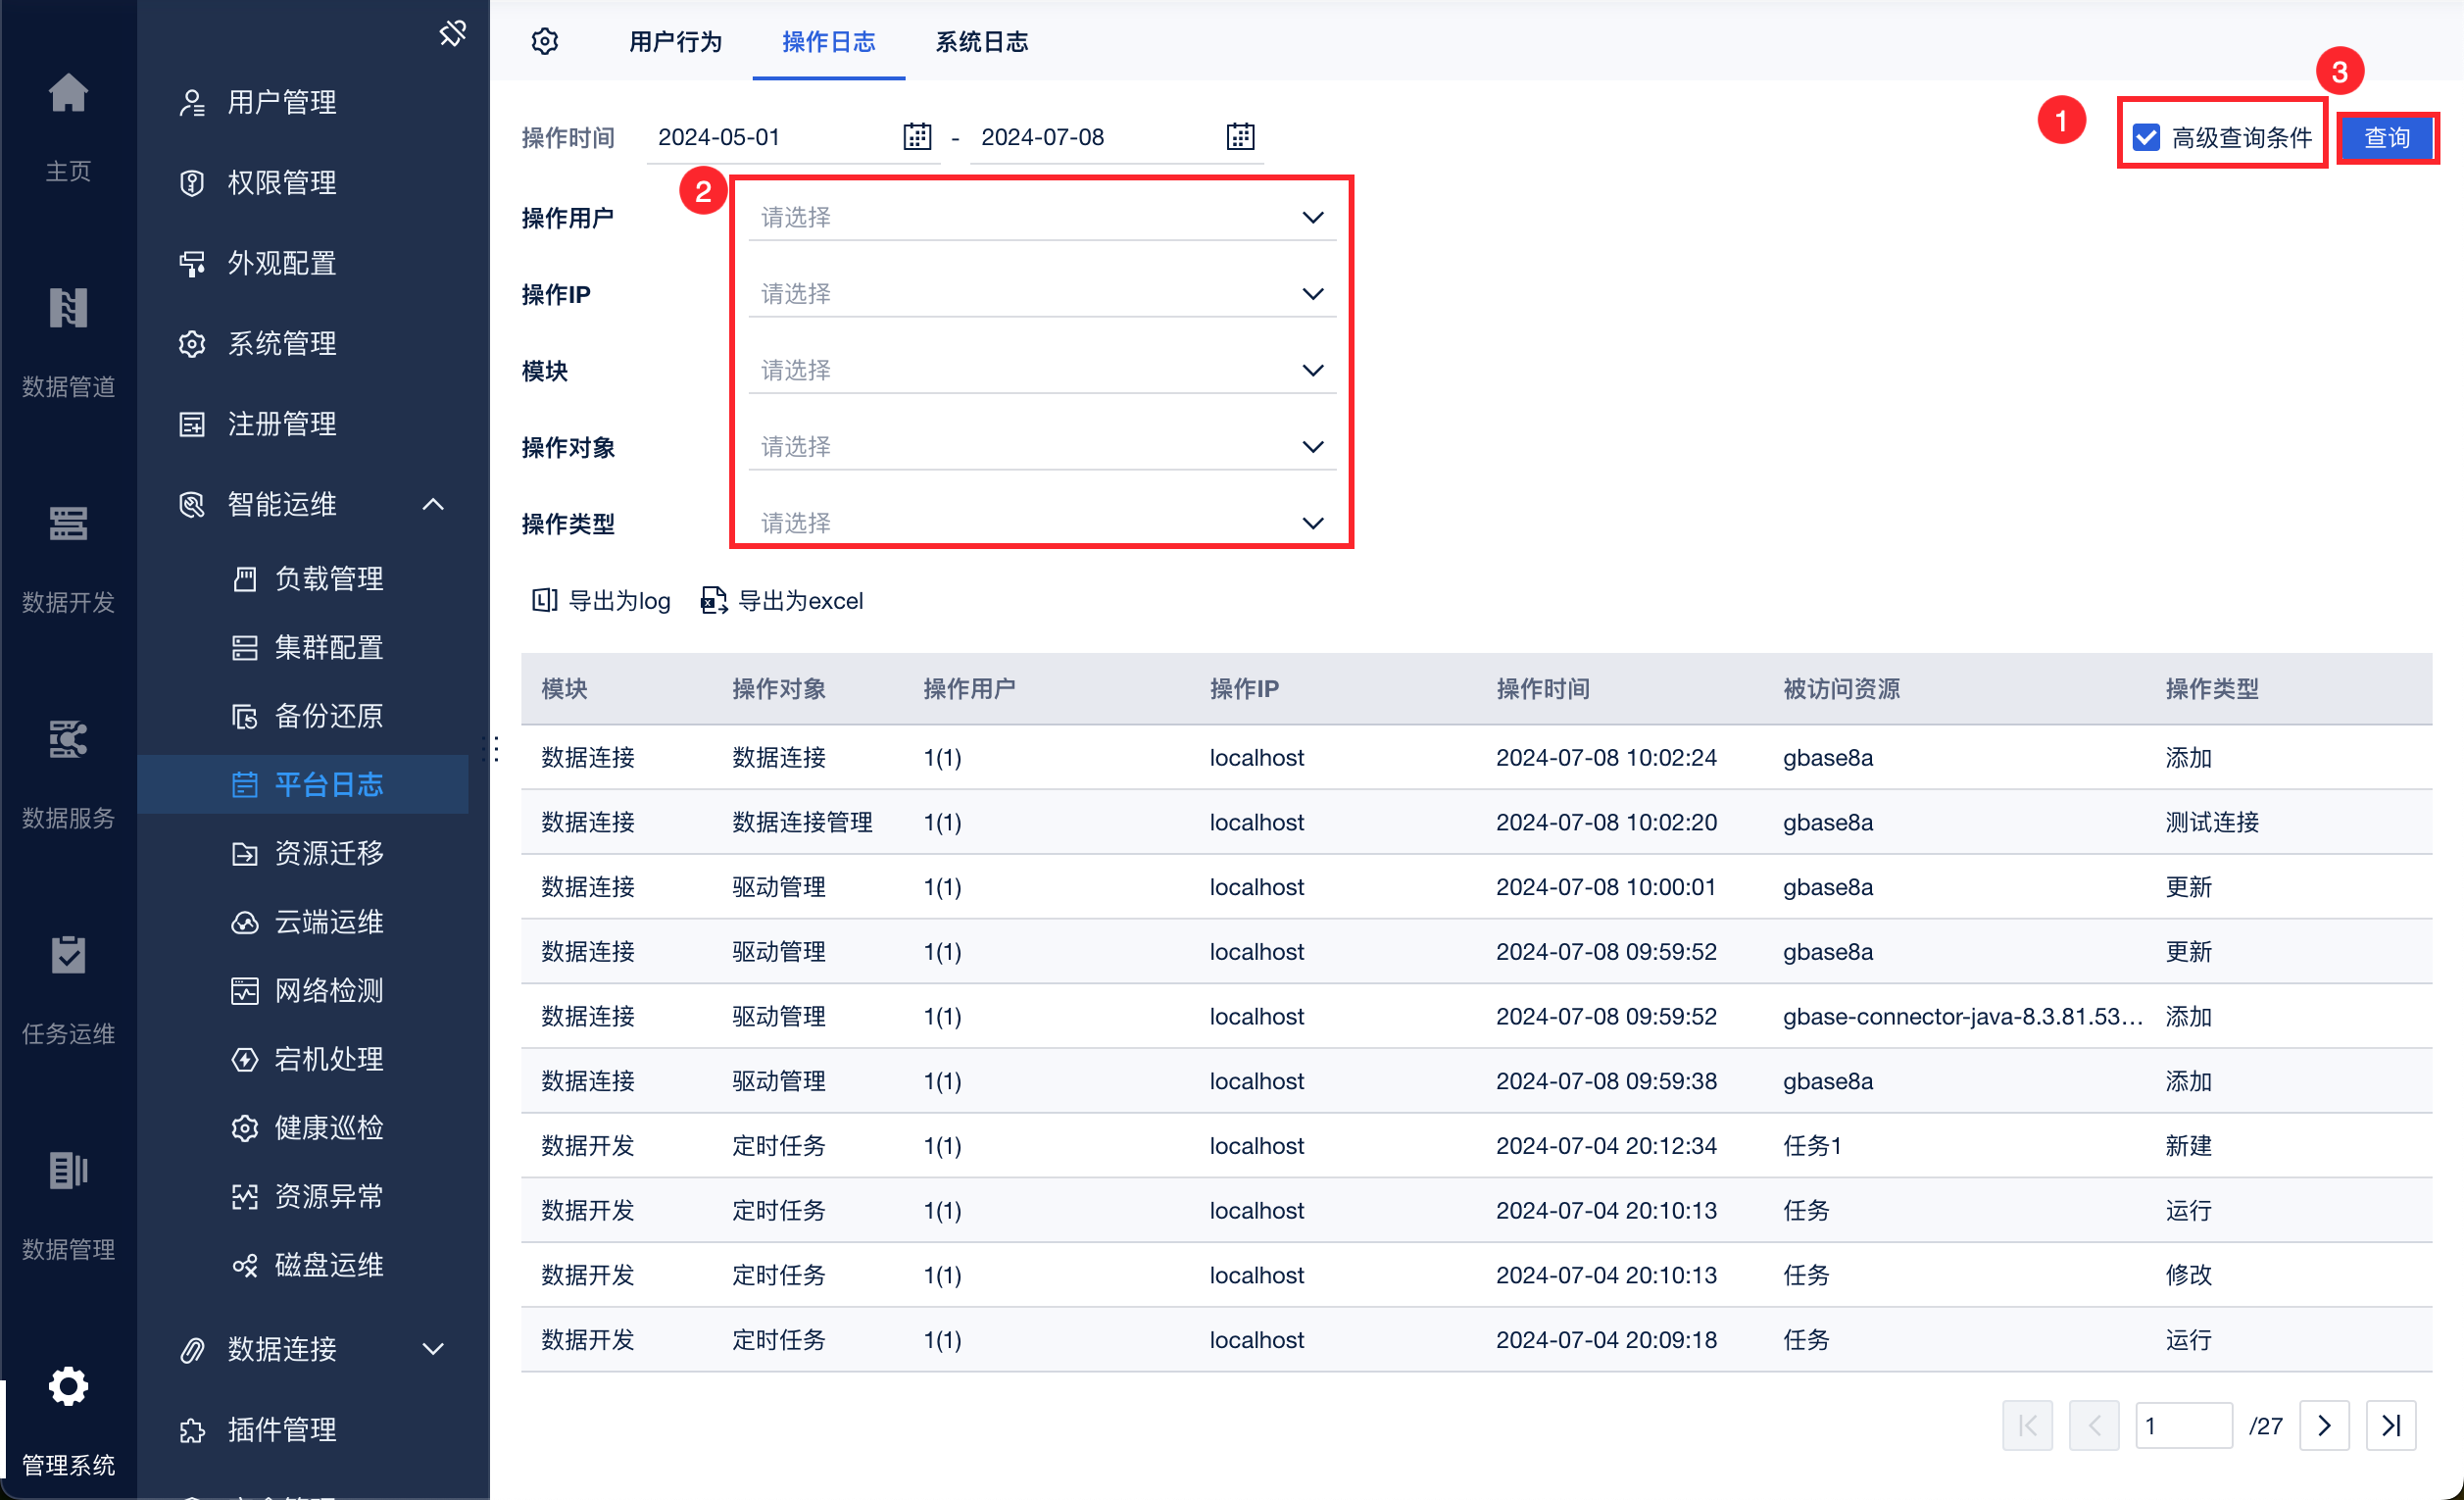Click the 查询 button
This screenshot has height=1500, width=2464.
(x=2386, y=137)
